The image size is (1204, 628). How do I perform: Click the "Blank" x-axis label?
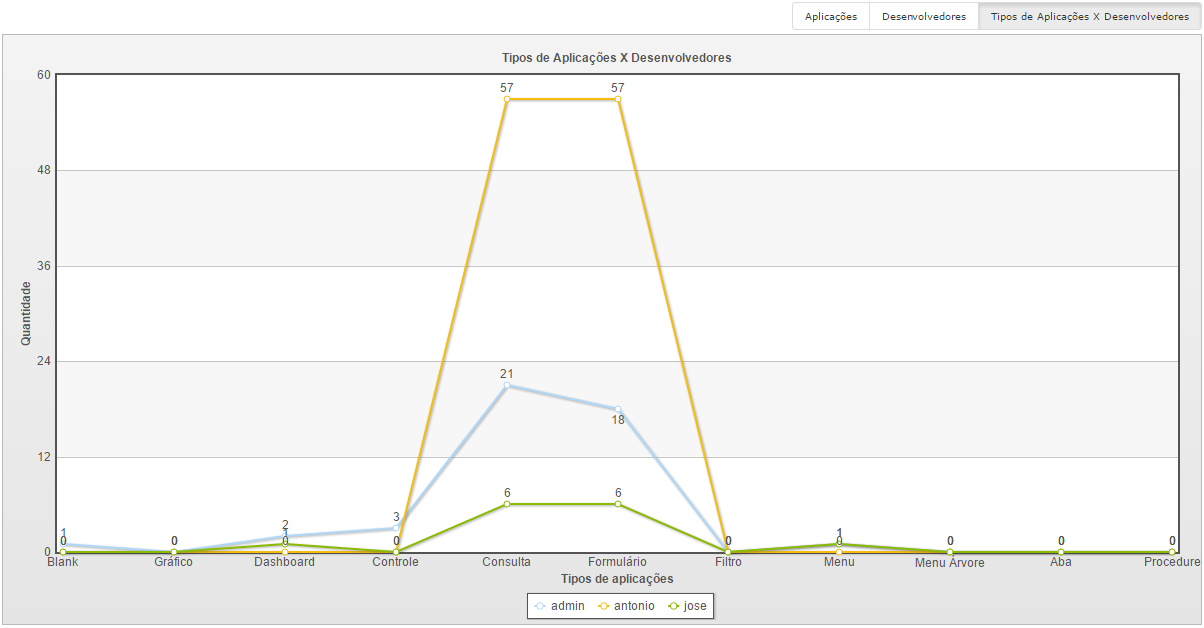[x=63, y=562]
